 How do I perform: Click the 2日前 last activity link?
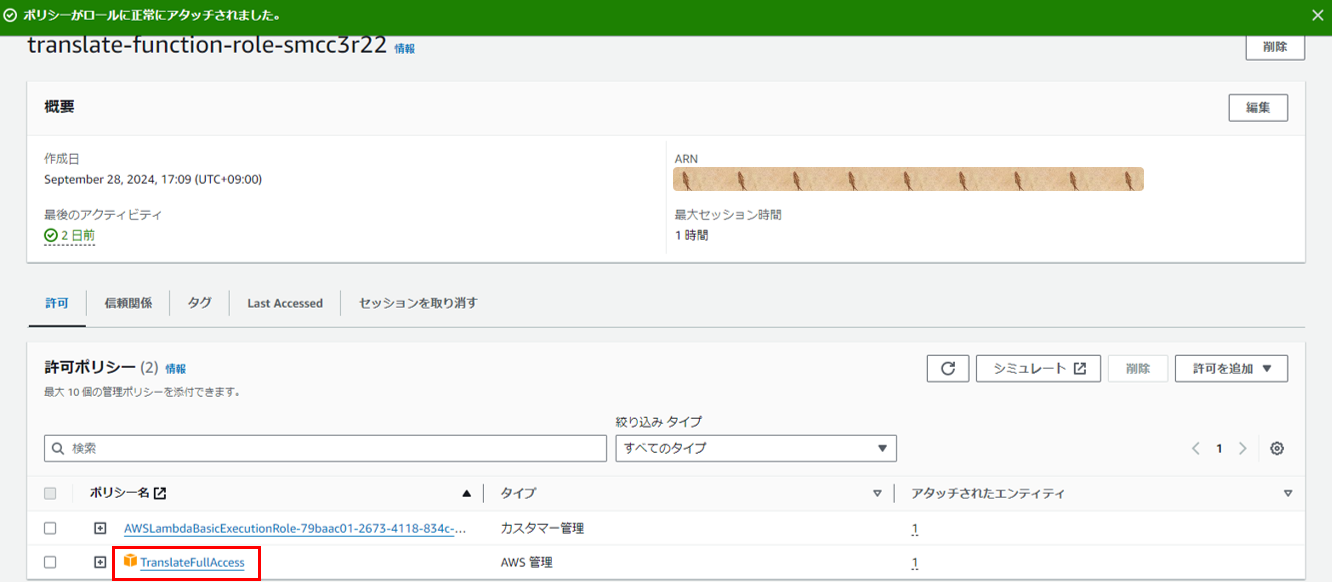click(77, 235)
